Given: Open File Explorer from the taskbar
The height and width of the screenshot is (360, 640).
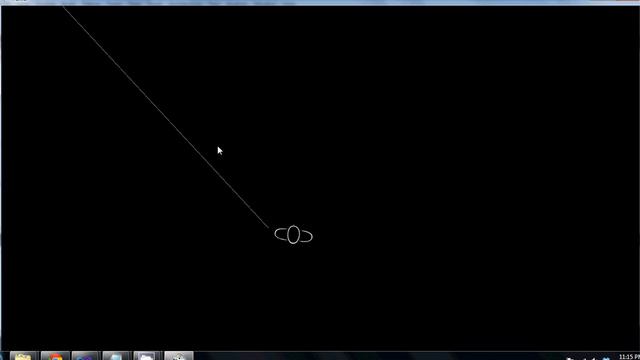Looking at the screenshot, I should tap(24, 356).
